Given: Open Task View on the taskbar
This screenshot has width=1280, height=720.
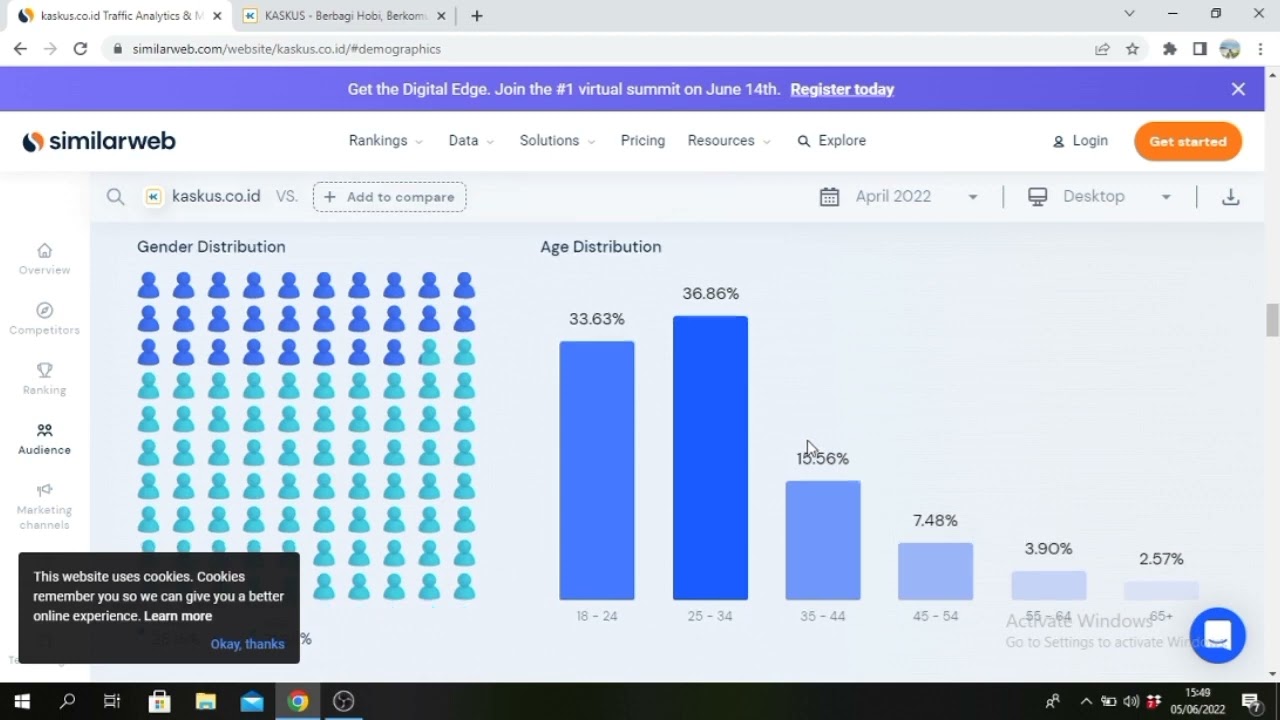Looking at the screenshot, I should coord(112,701).
